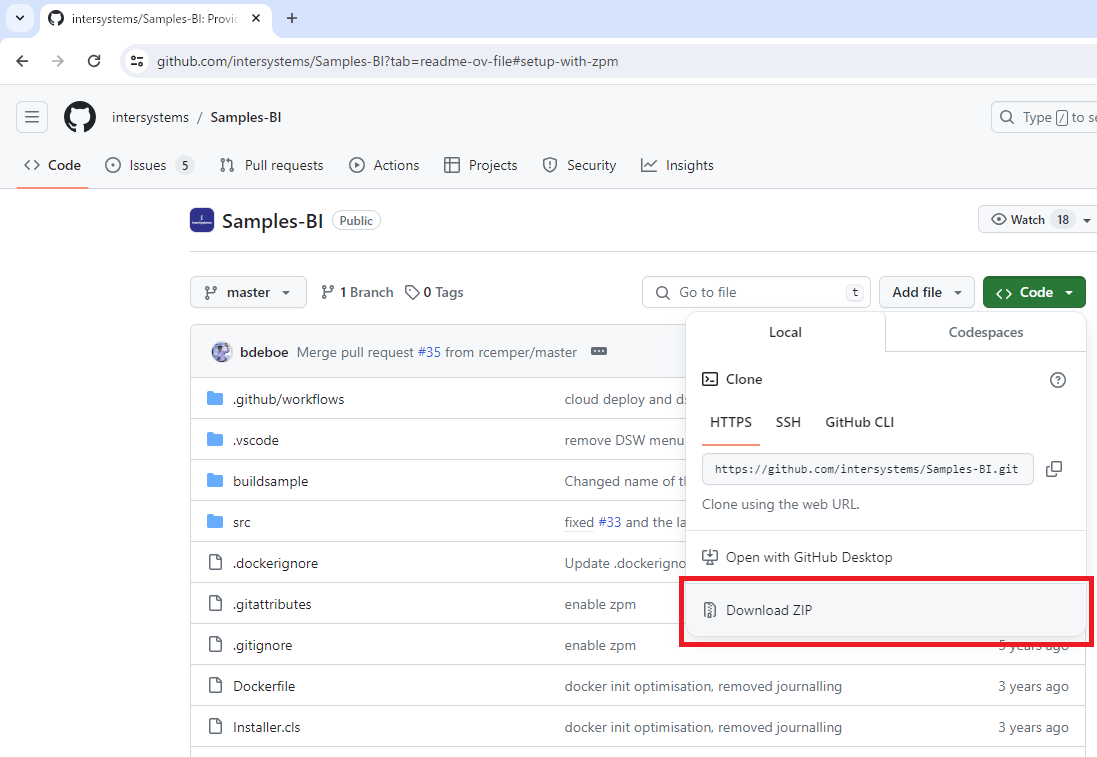Click Open with GitHub Desktop
The height and width of the screenshot is (757, 1097).
point(808,557)
